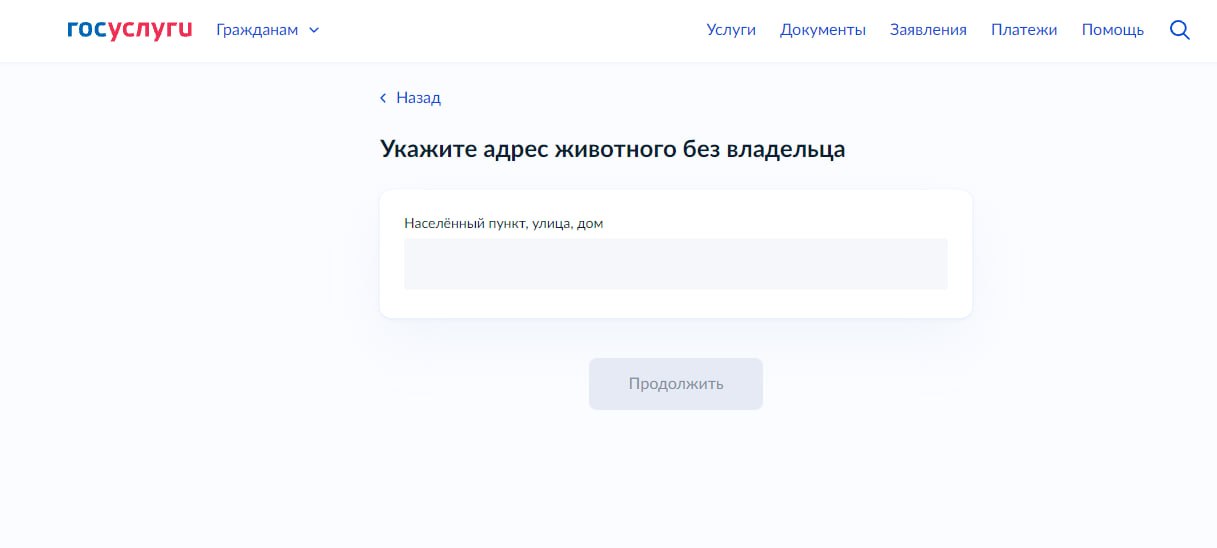The width and height of the screenshot is (1217, 548).
Task: Navigate to Платежи
Action: tap(1023, 30)
